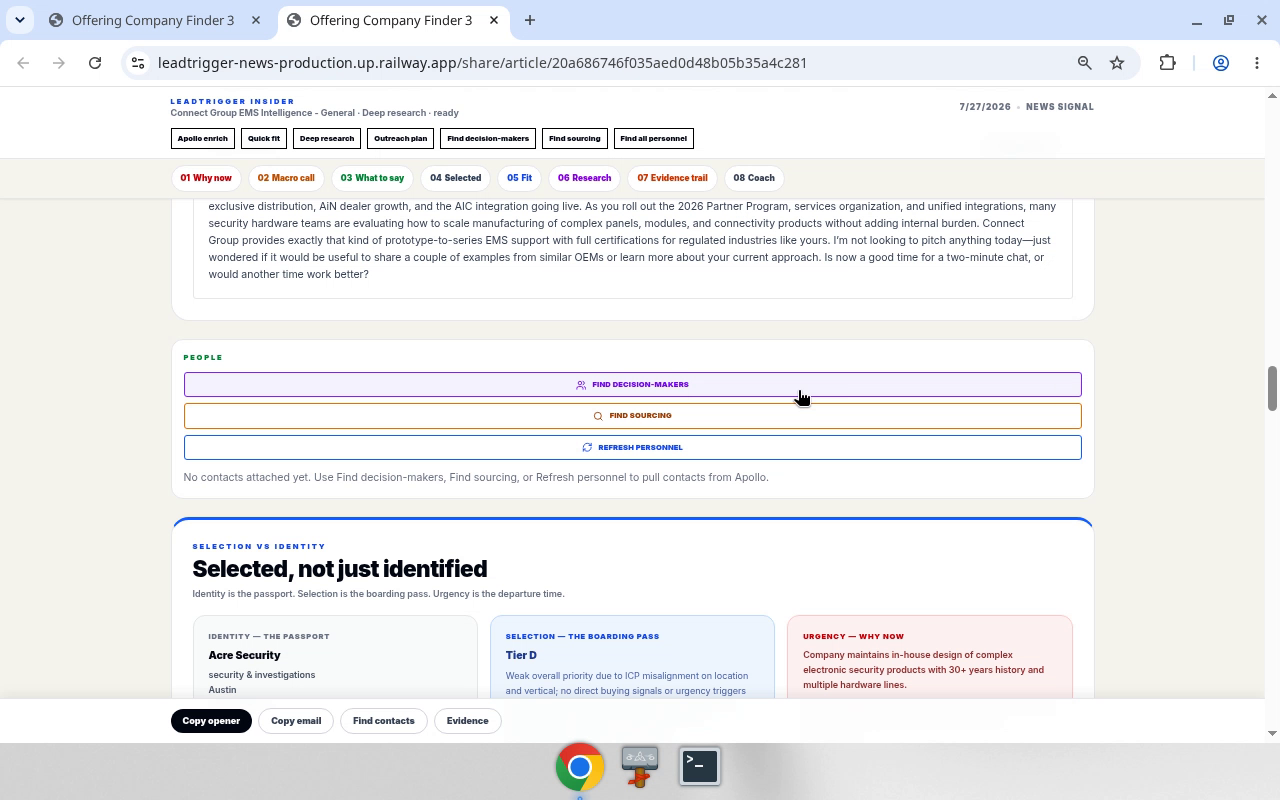
Task: Start Deep research from the header
Action: [327, 138]
